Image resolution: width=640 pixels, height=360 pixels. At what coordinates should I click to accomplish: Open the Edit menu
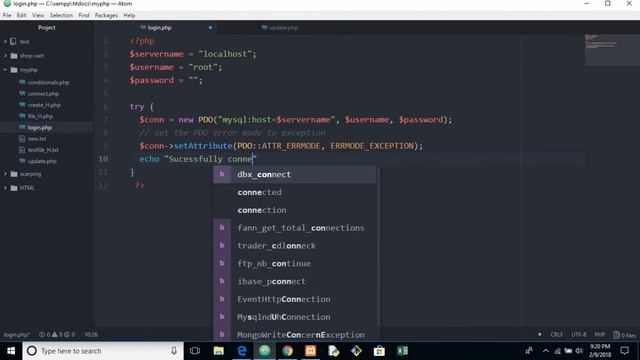(22, 15)
